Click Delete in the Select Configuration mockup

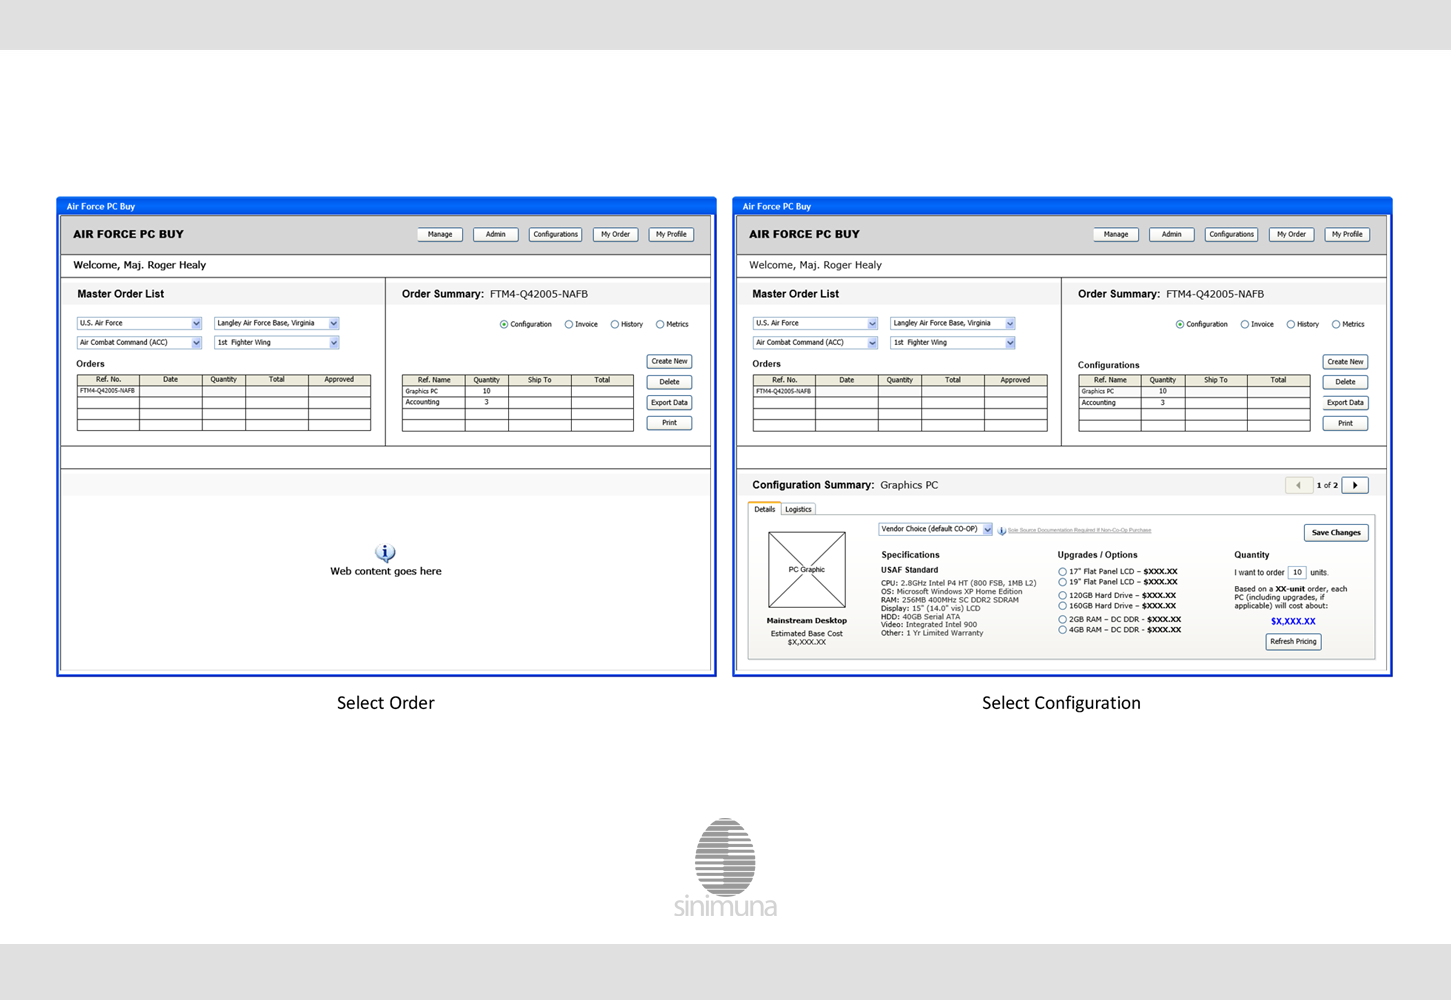click(1345, 382)
